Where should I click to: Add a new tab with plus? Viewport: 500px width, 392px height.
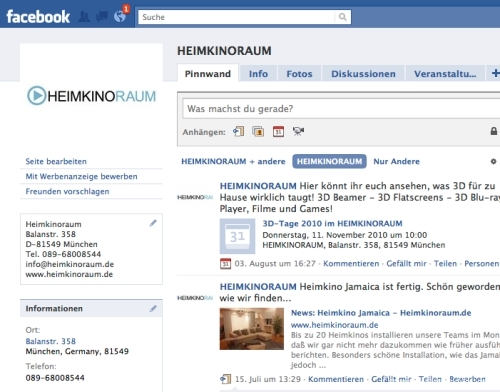coord(495,73)
